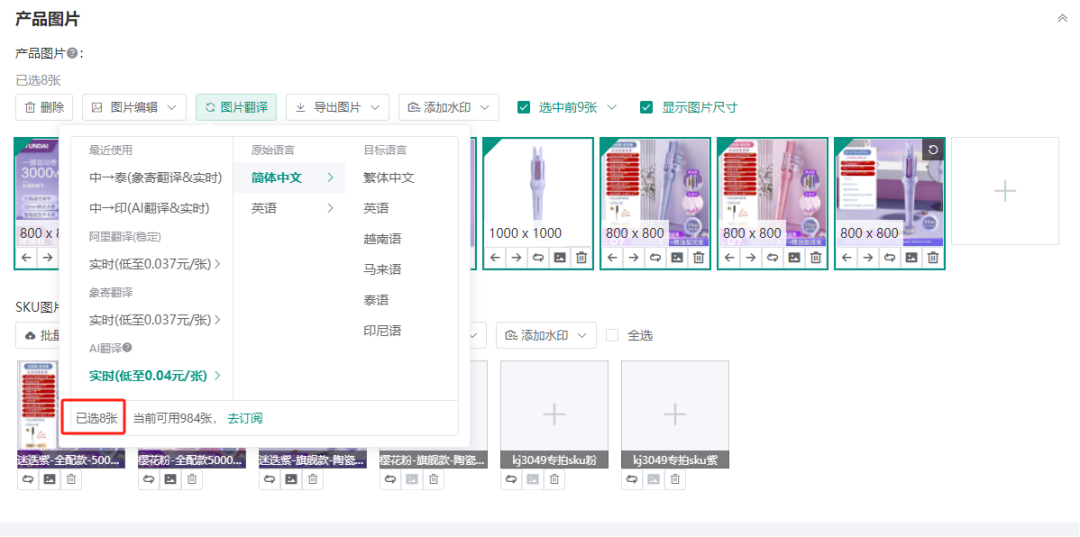The width and height of the screenshot is (1080, 537).
Task: Select 泰语 as target language
Action: tap(376, 300)
